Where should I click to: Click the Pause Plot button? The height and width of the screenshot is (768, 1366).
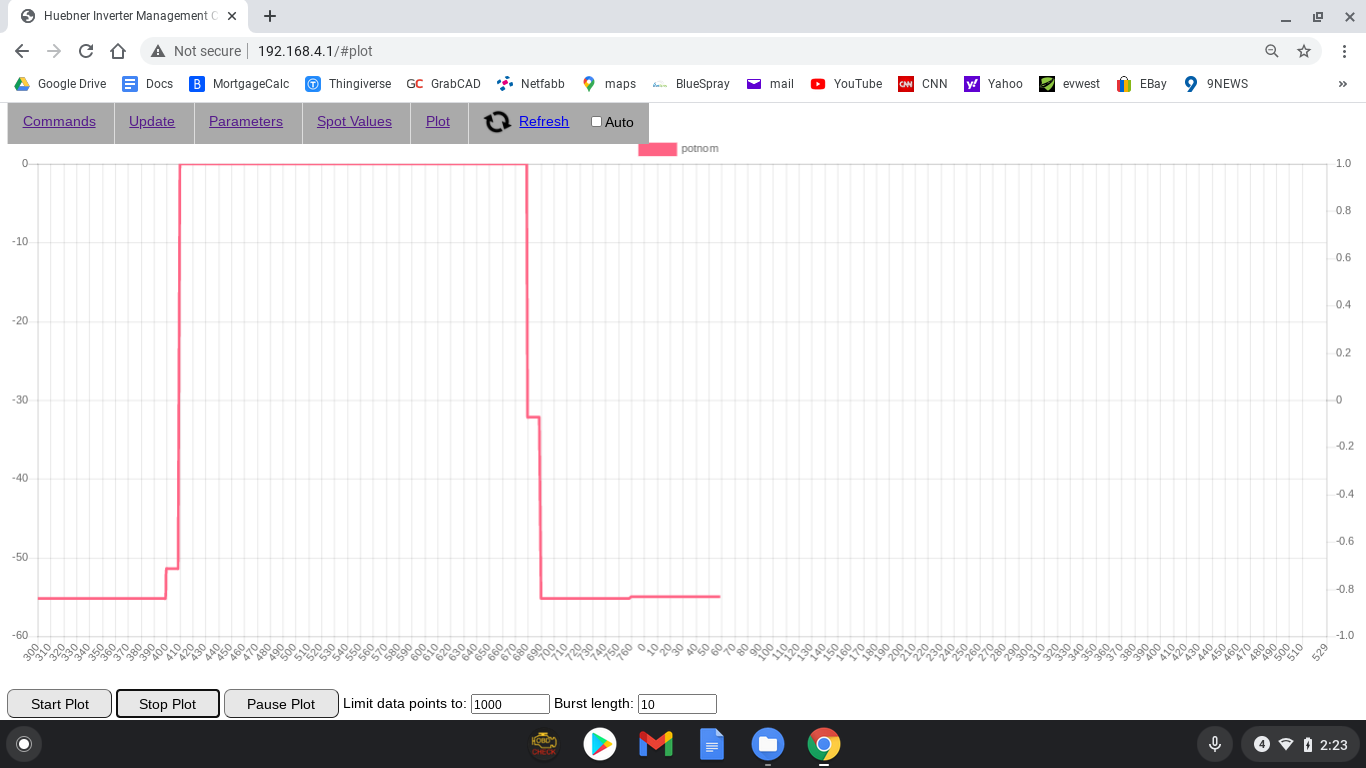click(281, 704)
